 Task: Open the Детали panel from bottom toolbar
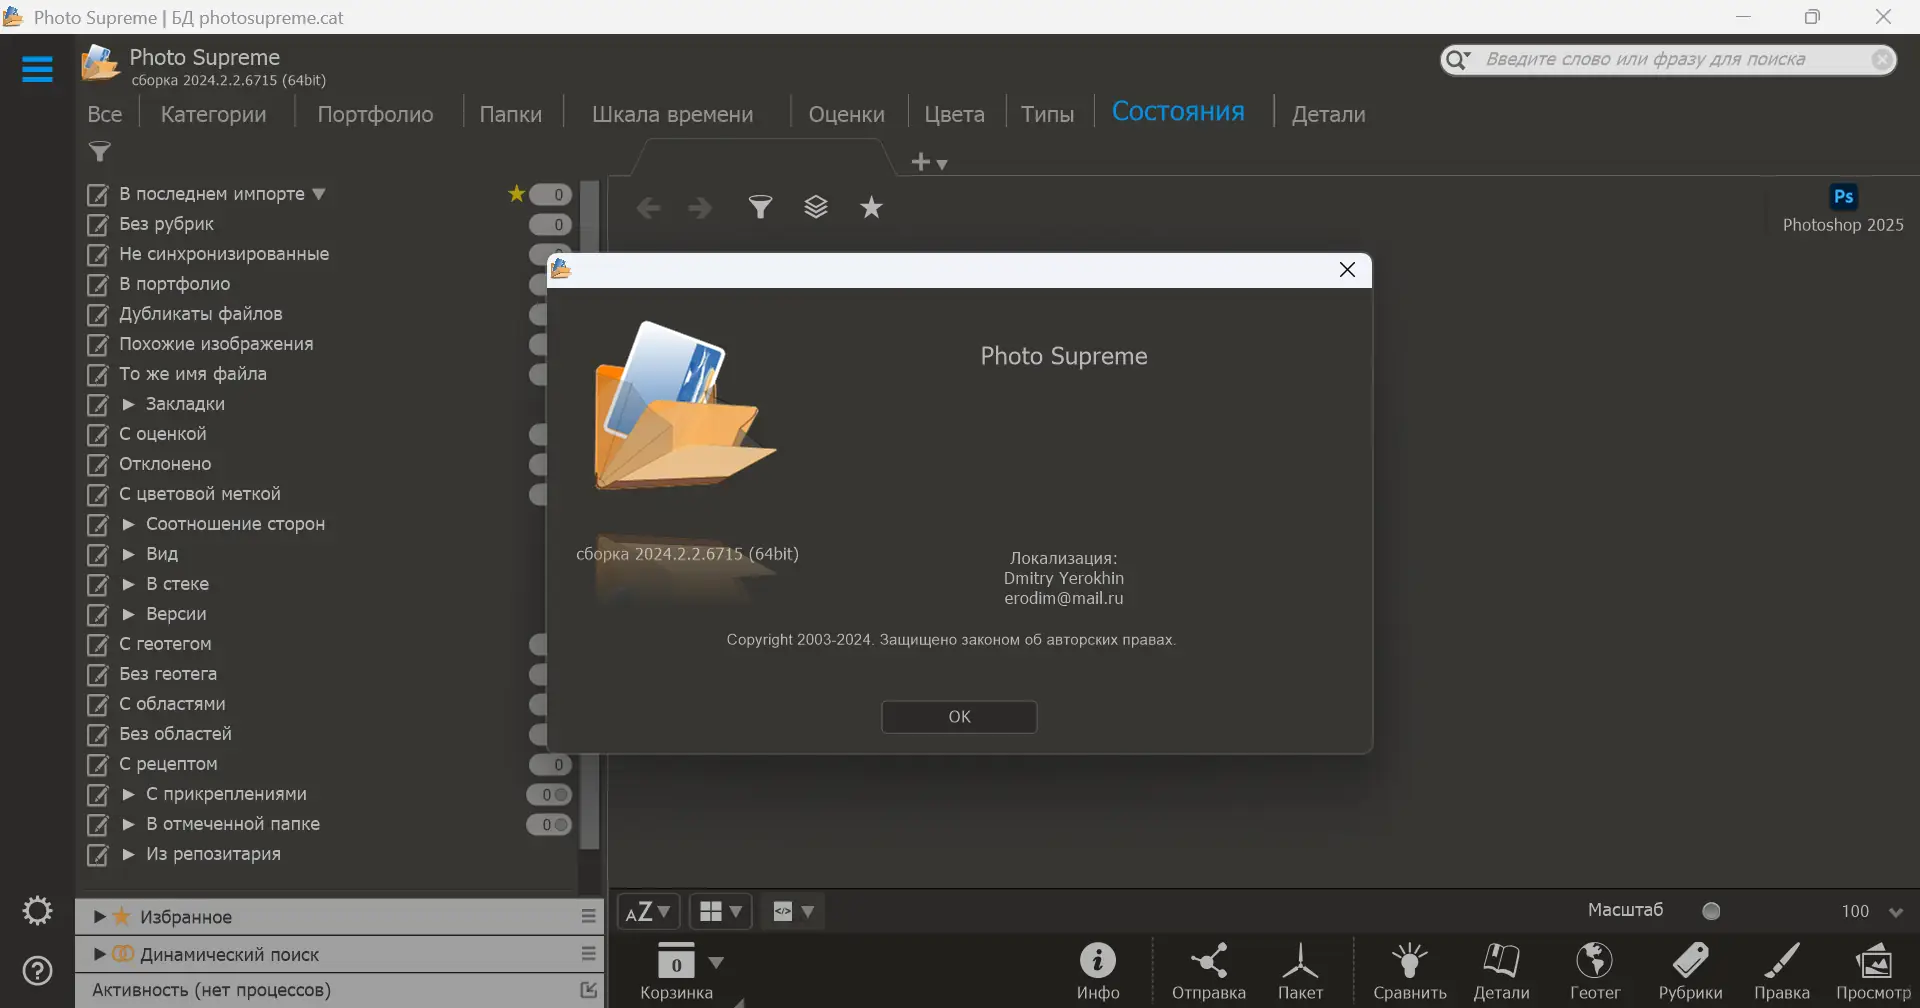(1501, 971)
